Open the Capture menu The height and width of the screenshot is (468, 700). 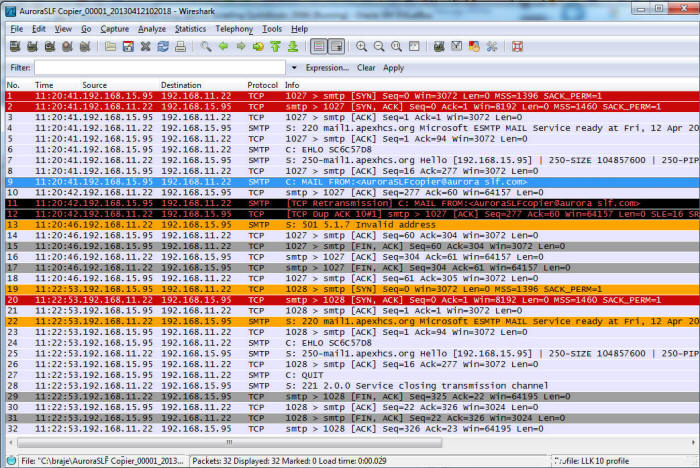(x=114, y=29)
